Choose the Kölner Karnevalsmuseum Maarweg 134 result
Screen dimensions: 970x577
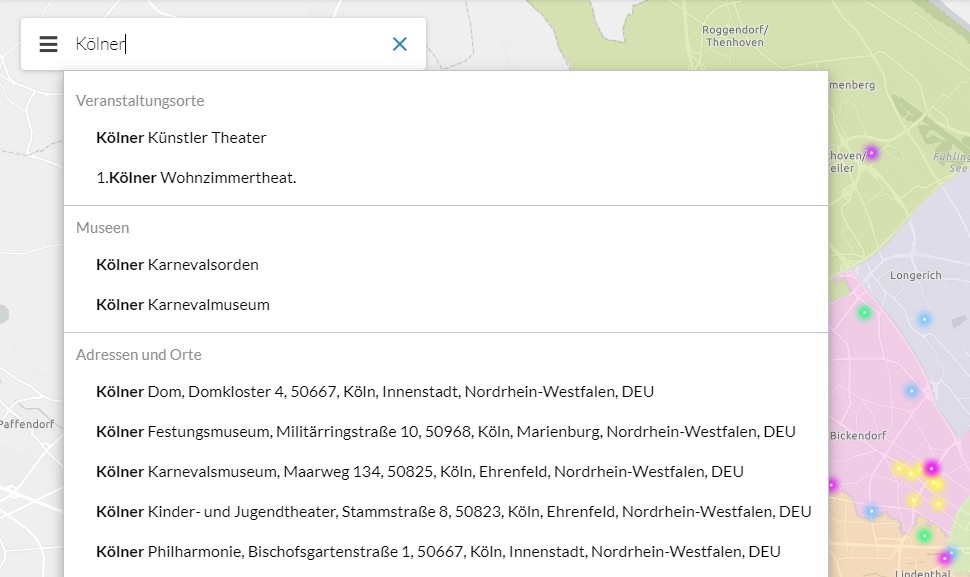coord(419,471)
